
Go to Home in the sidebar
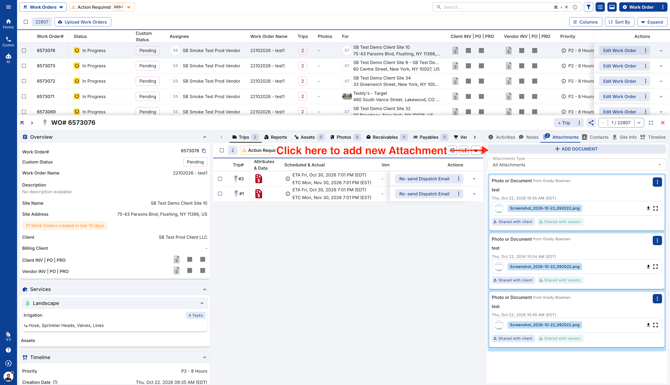coord(8,23)
